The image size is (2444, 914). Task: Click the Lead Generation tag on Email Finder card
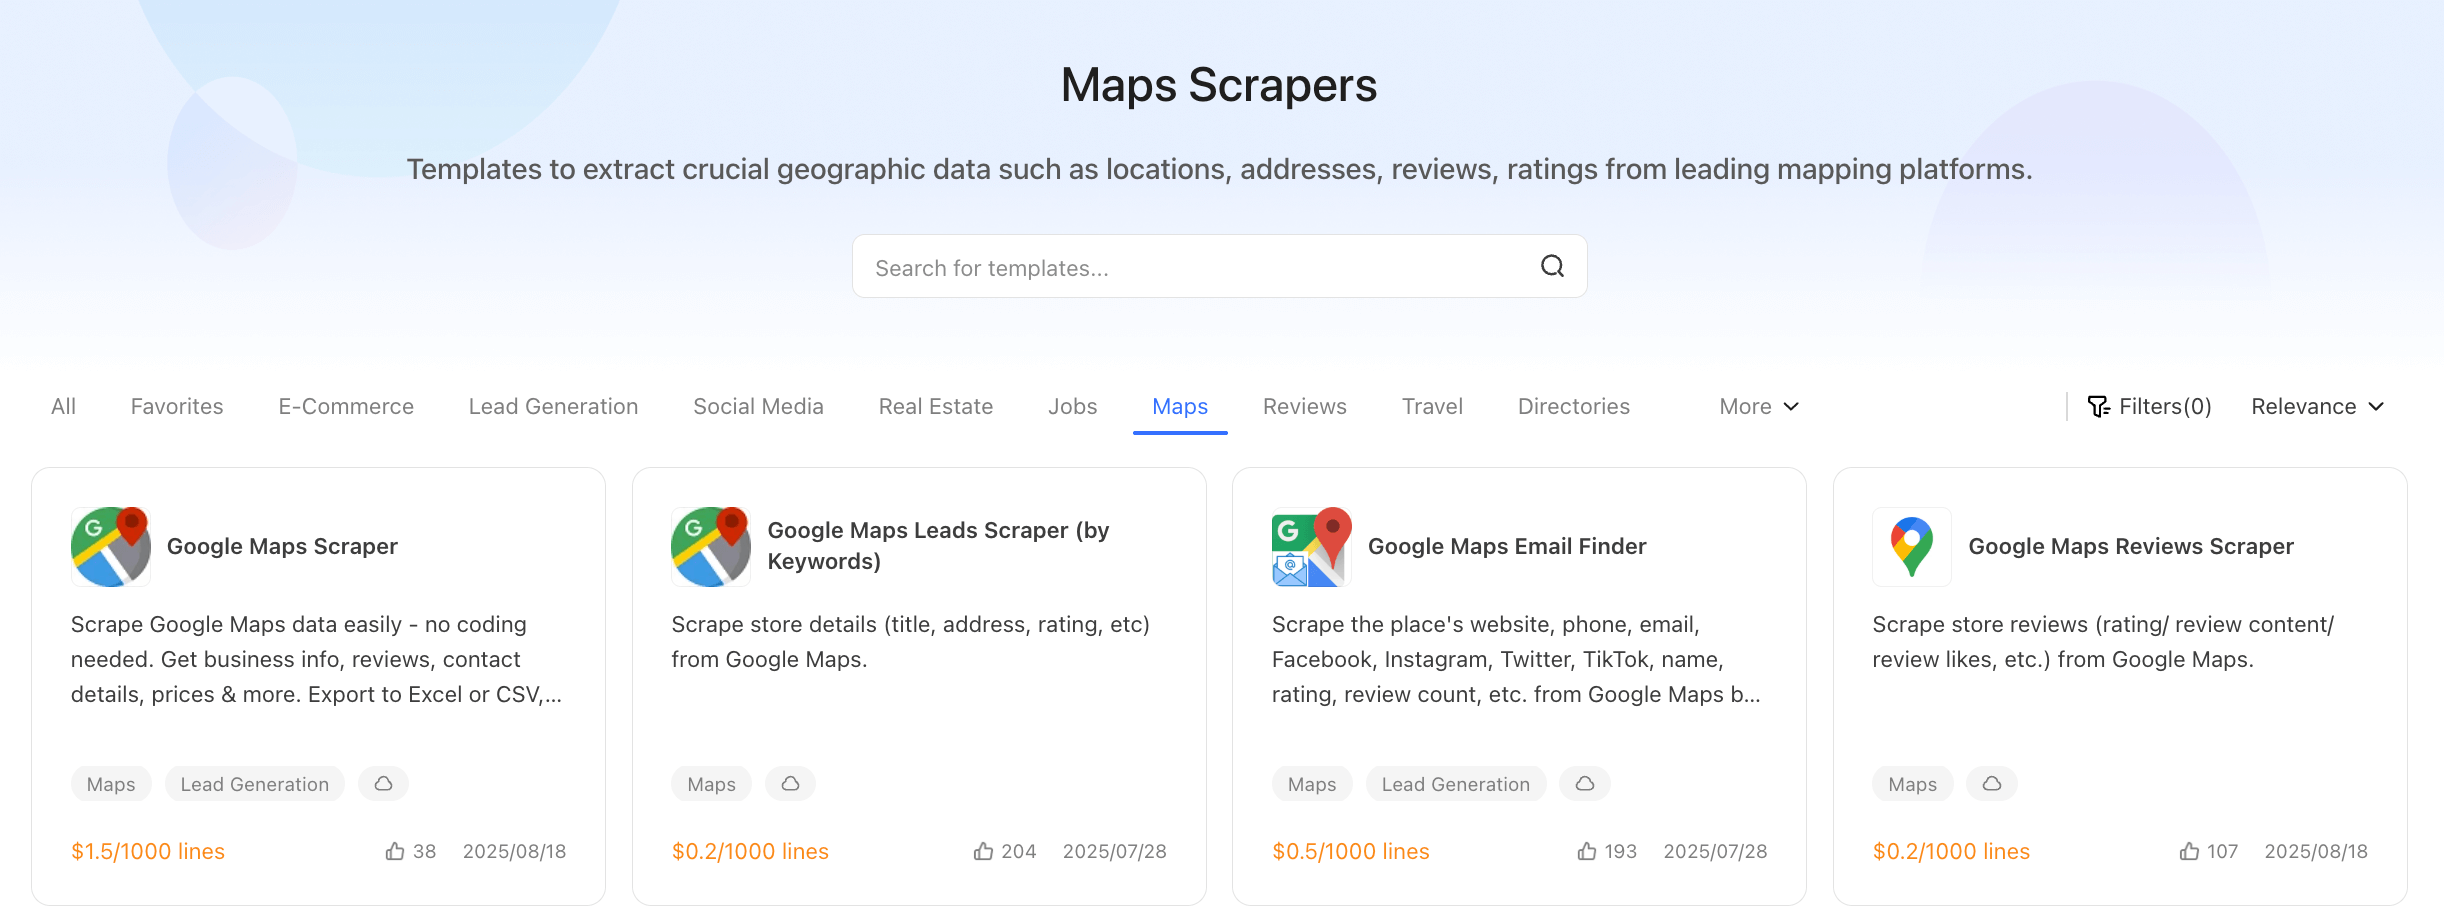coord(1455,783)
